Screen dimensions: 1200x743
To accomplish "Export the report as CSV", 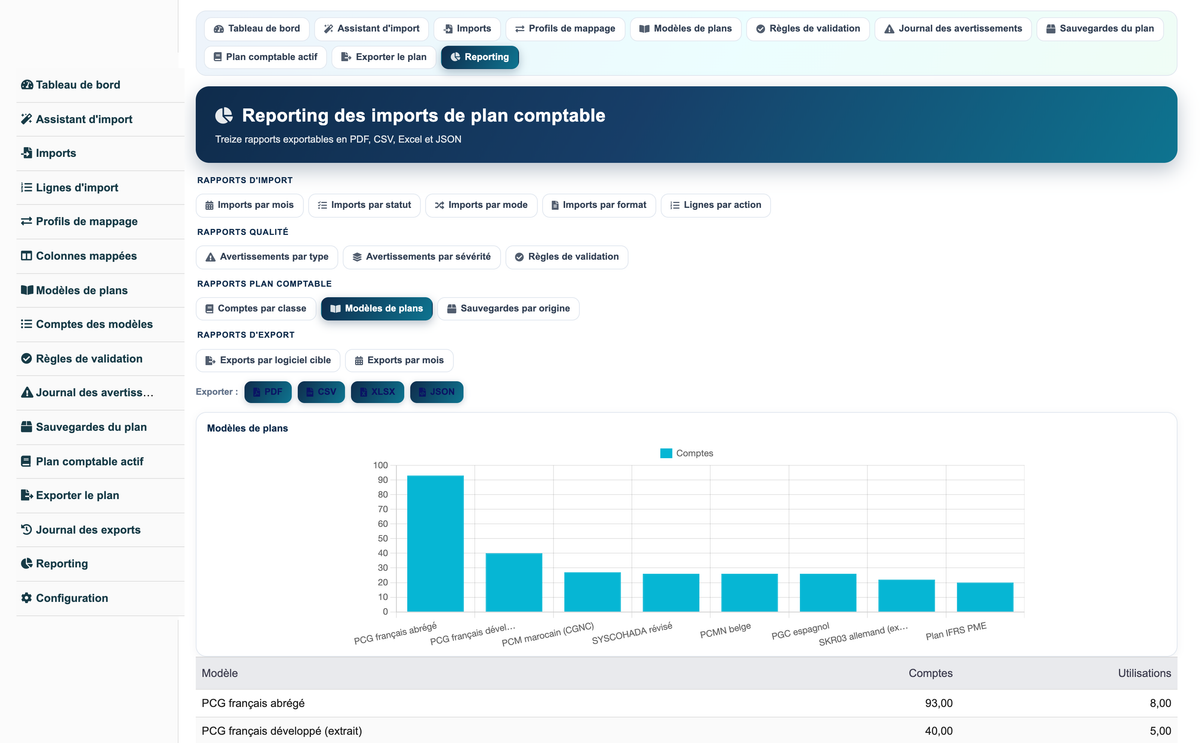I will [321, 392].
